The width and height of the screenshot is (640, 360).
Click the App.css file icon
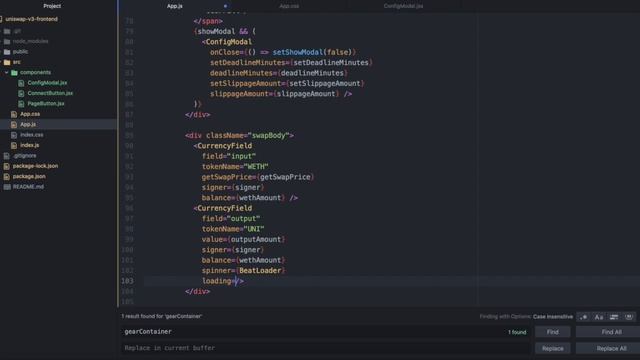(14, 114)
